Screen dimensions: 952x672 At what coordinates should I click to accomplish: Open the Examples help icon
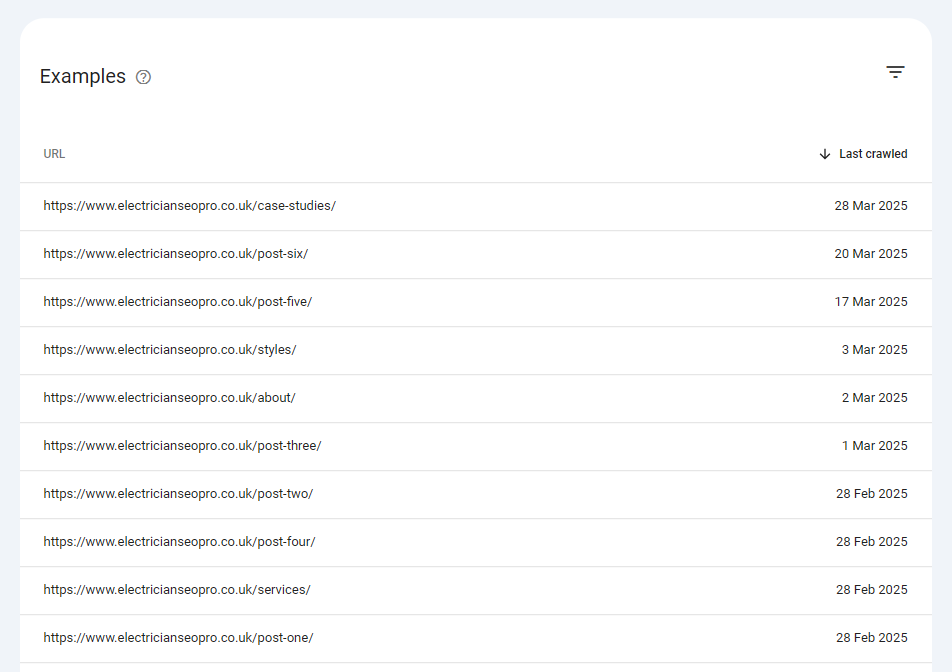143,77
